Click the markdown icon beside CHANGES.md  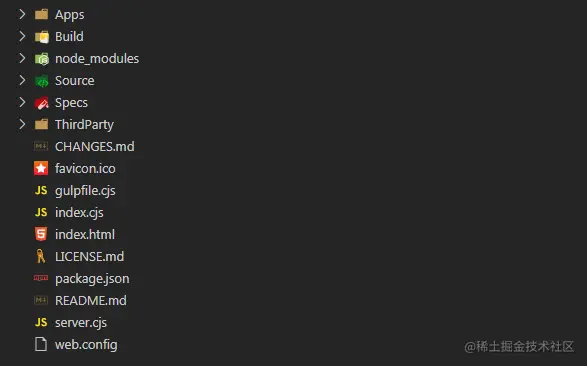[x=41, y=146]
